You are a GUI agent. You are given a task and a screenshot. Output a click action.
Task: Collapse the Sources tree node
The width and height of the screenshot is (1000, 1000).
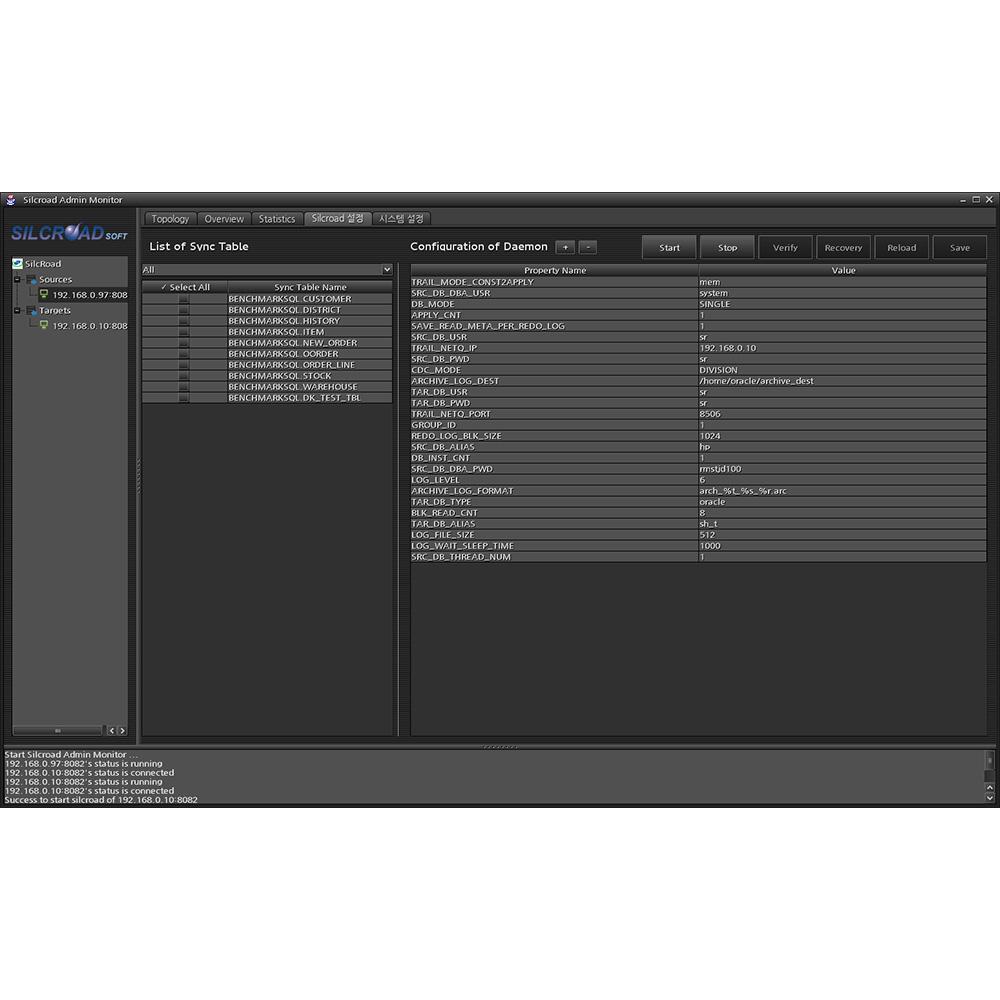click(16, 279)
